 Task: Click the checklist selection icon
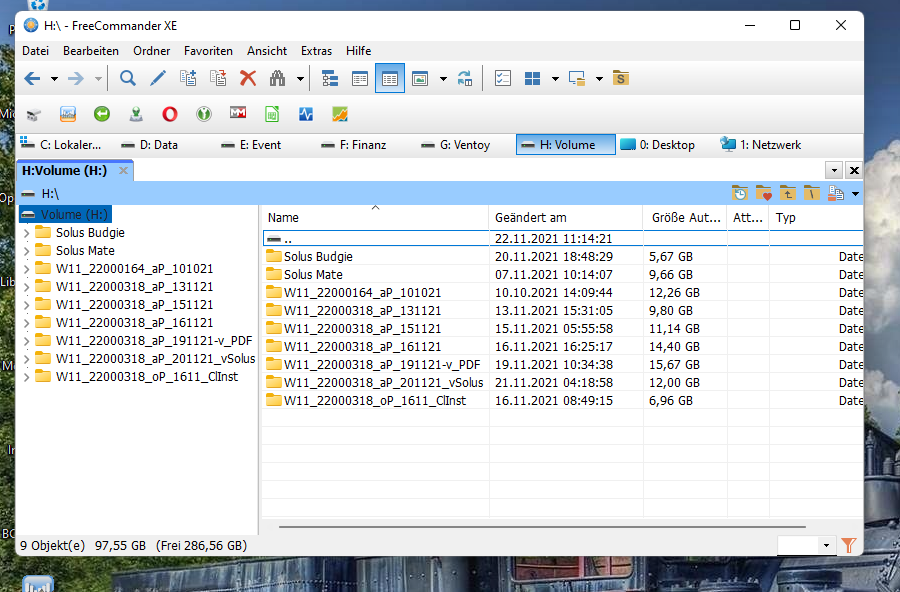point(502,78)
